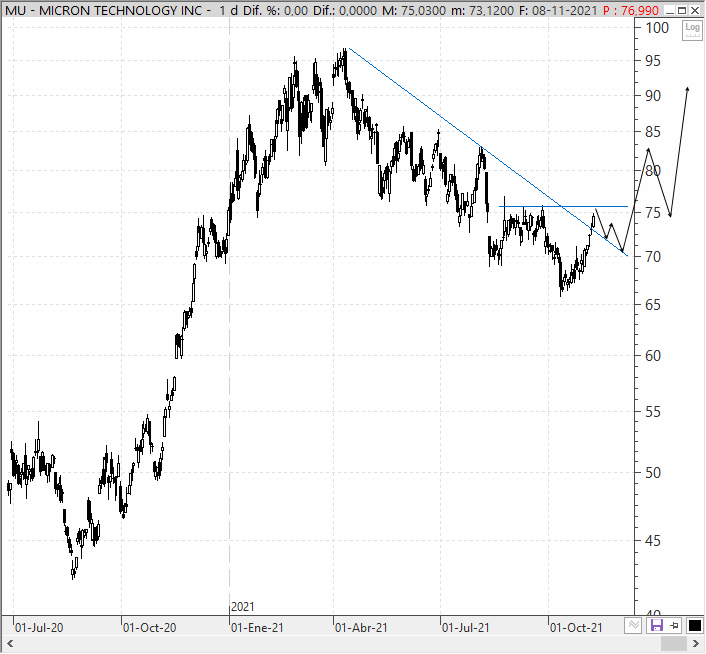Click the 70 price axis label

tap(653, 257)
